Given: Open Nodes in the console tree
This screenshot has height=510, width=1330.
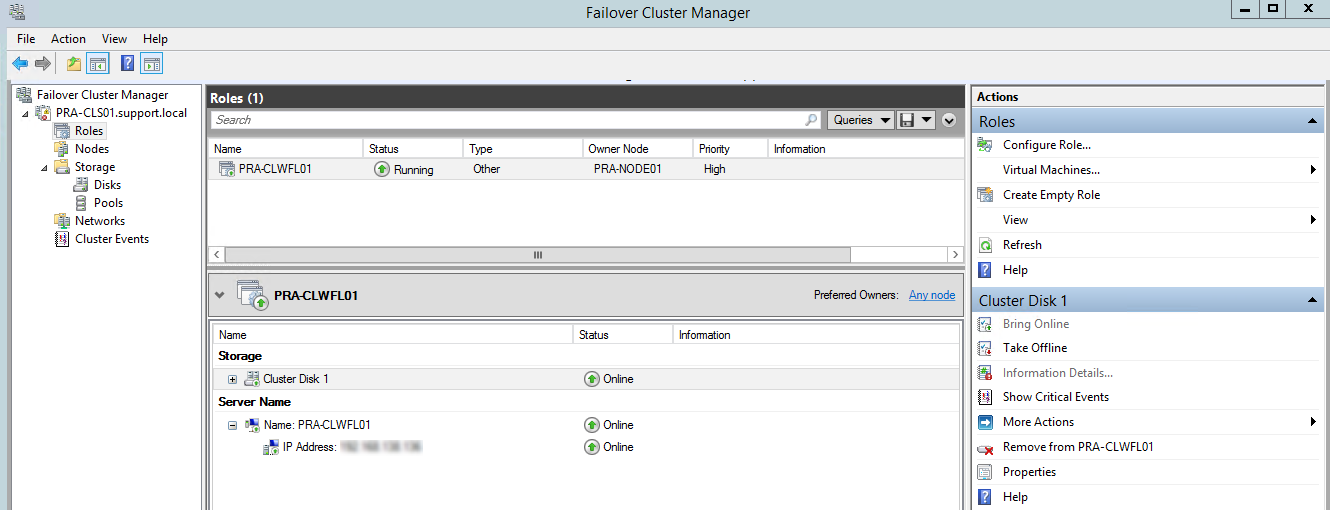Looking at the screenshot, I should tap(92, 149).
